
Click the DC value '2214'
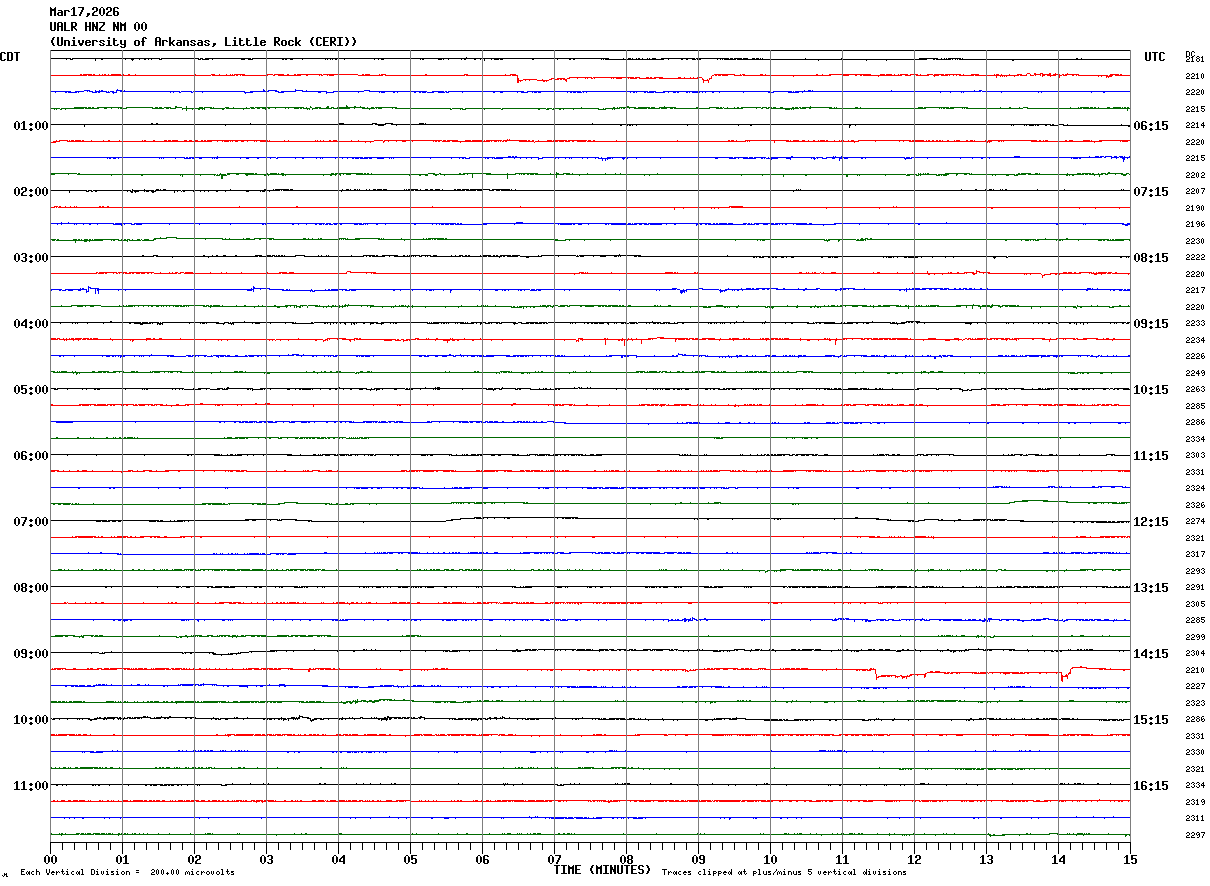(1194, 126)
